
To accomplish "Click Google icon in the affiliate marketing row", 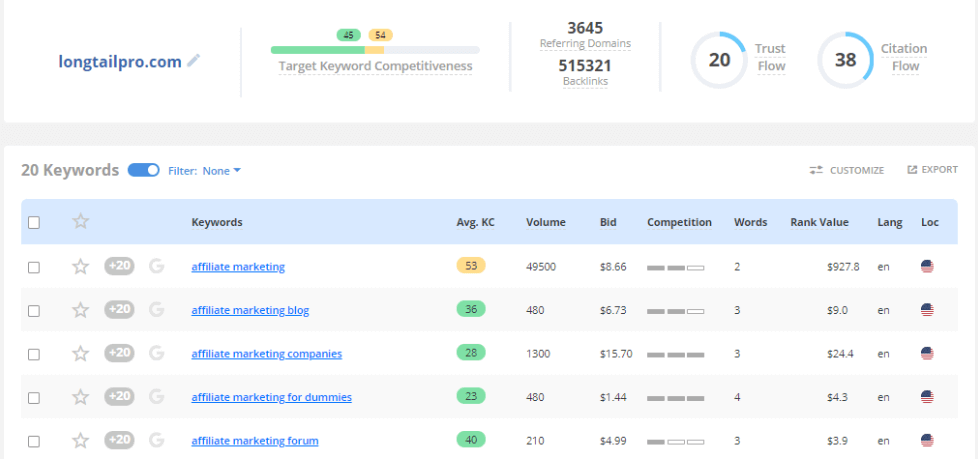I will pos(156,266).
